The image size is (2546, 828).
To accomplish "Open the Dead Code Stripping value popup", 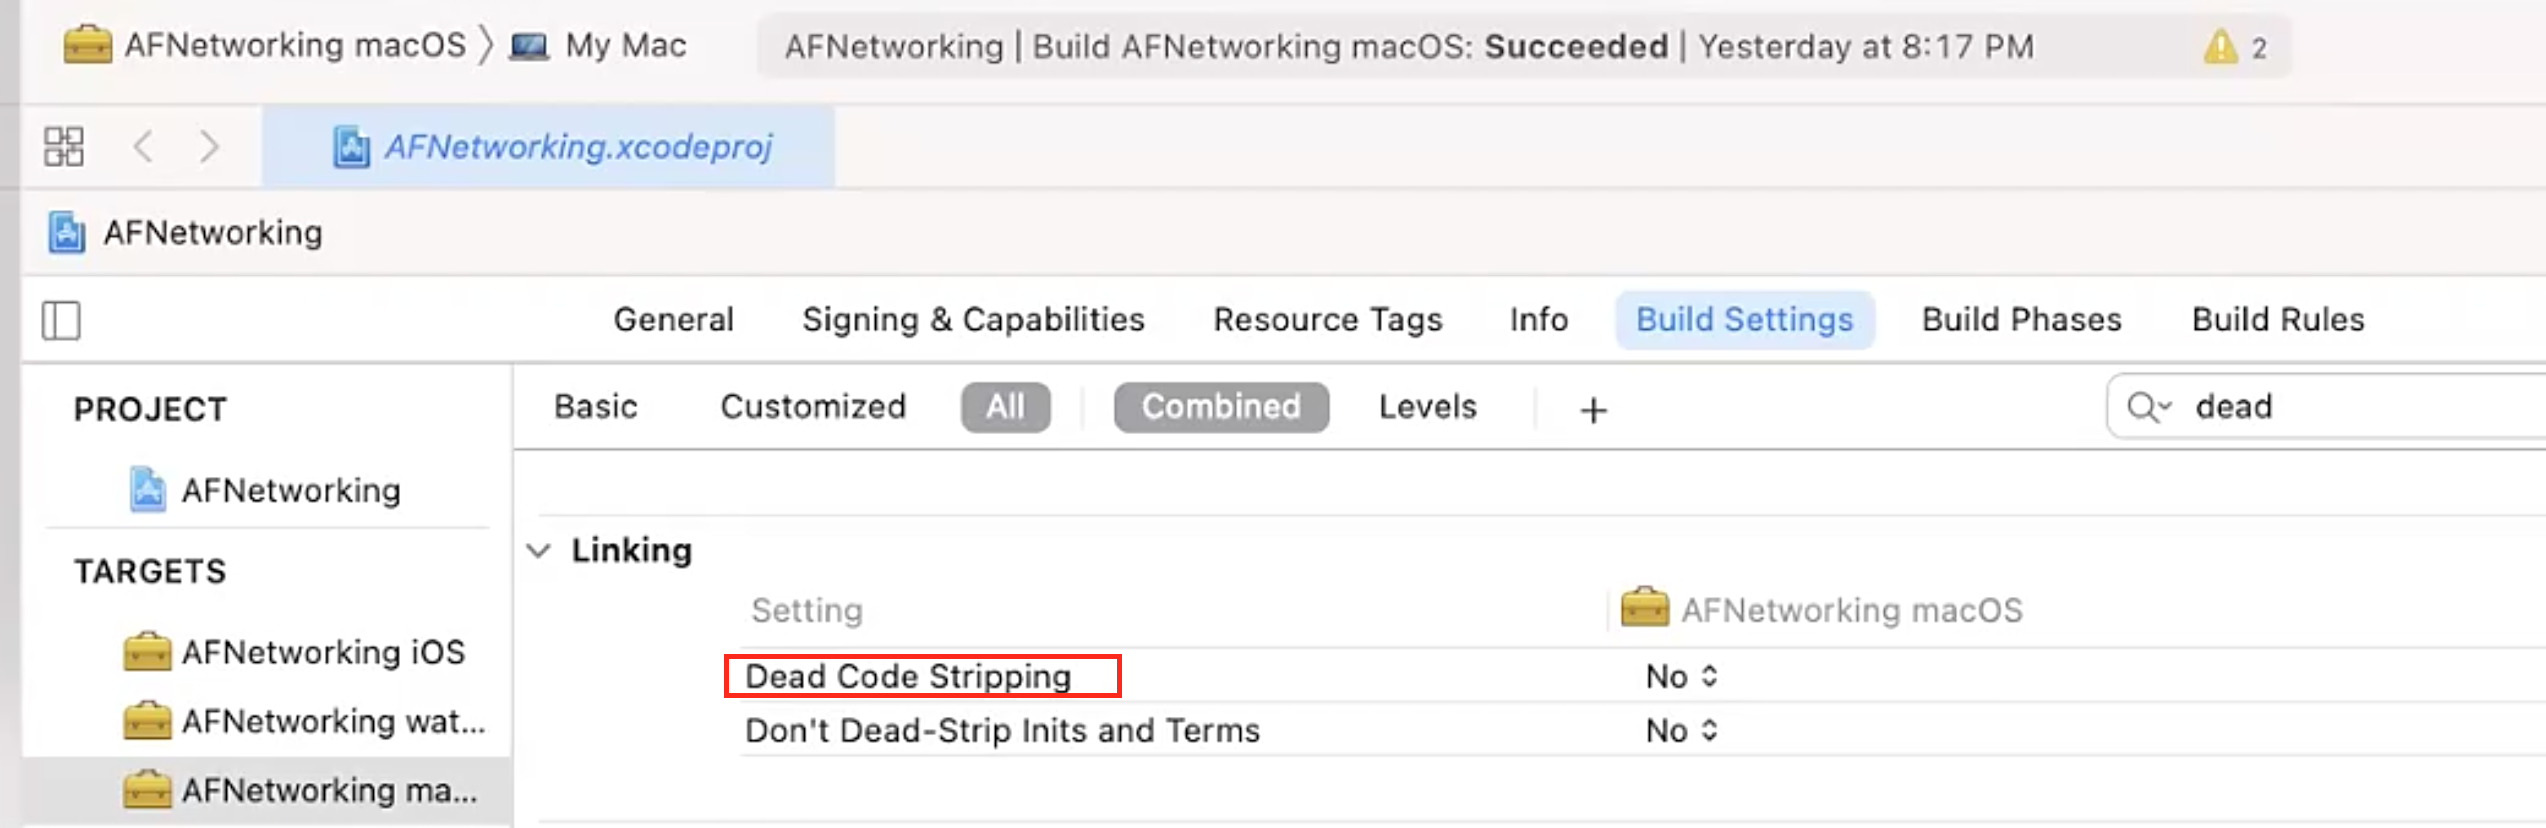I will click(1682, 677).
